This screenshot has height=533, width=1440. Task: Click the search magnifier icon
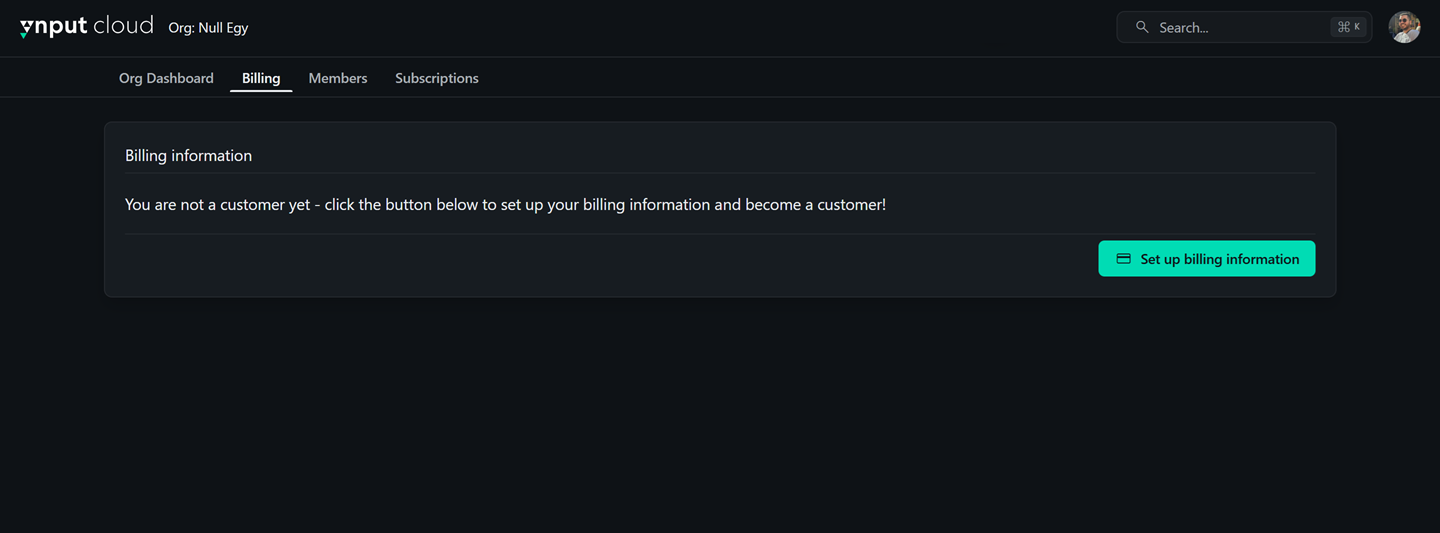(1142, 27)
